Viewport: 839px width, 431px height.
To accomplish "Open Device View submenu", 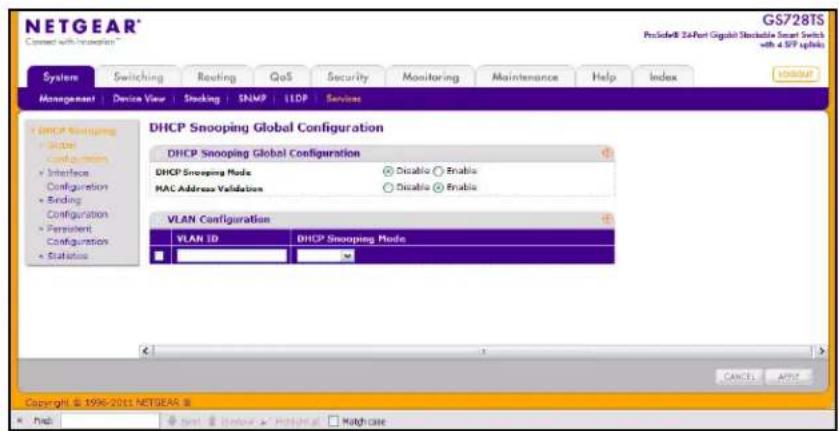I will [139, 99].
